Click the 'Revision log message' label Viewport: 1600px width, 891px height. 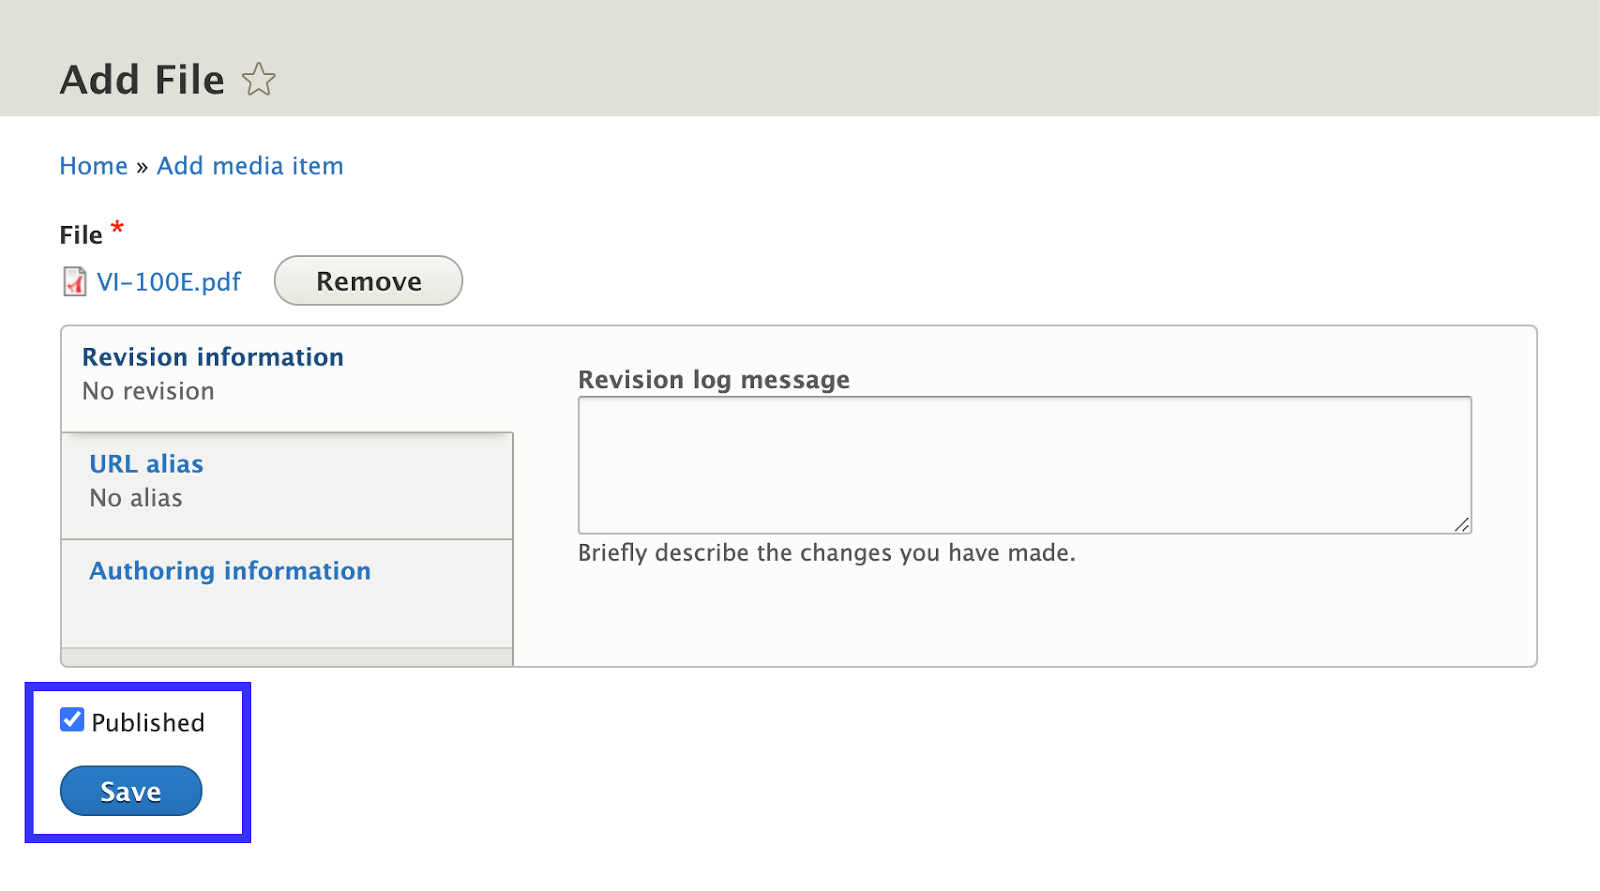(x=714, y=380)
